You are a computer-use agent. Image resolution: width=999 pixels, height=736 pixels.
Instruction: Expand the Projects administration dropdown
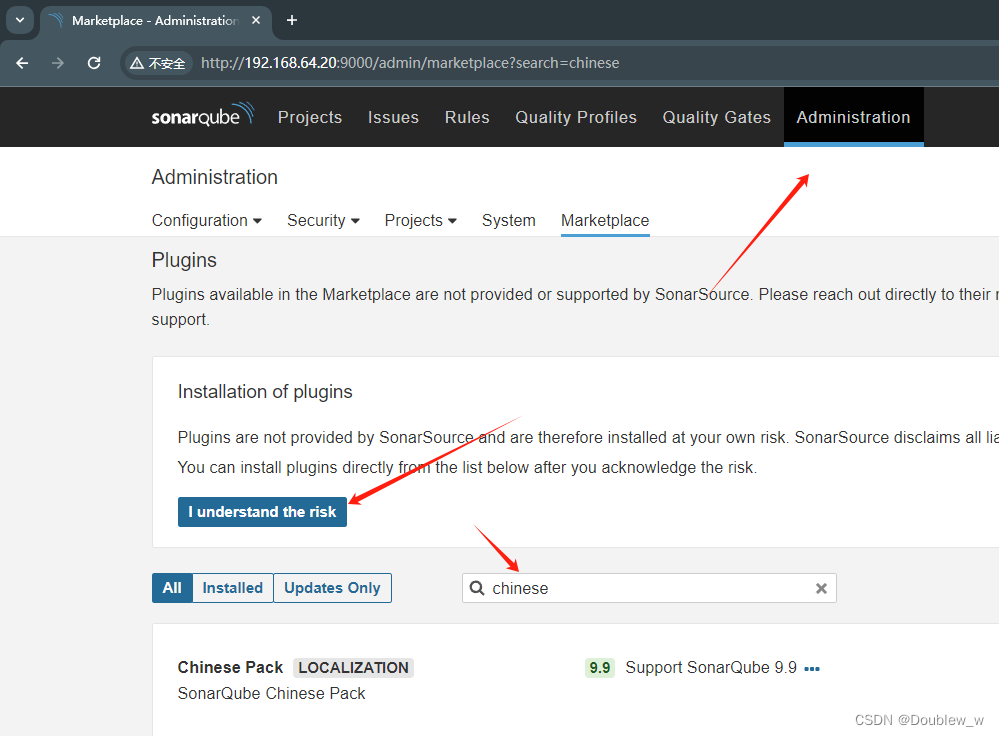coord(420,220)
